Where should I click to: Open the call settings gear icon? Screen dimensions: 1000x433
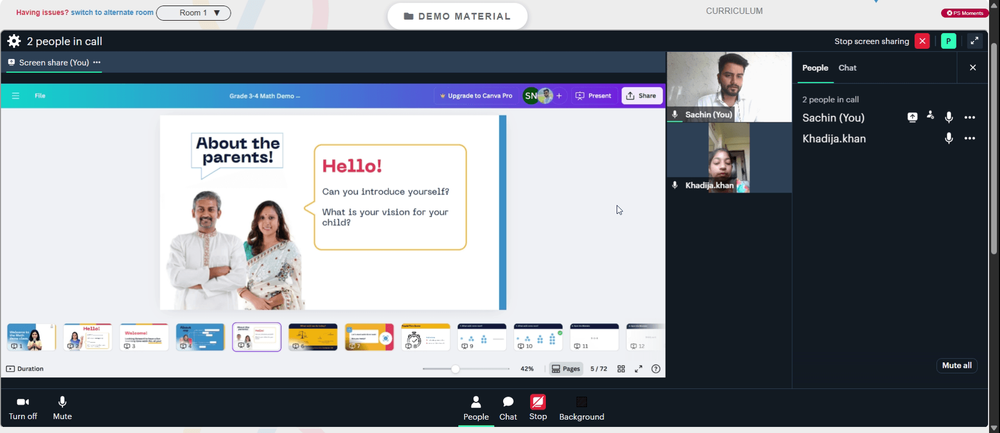(14, 41)
